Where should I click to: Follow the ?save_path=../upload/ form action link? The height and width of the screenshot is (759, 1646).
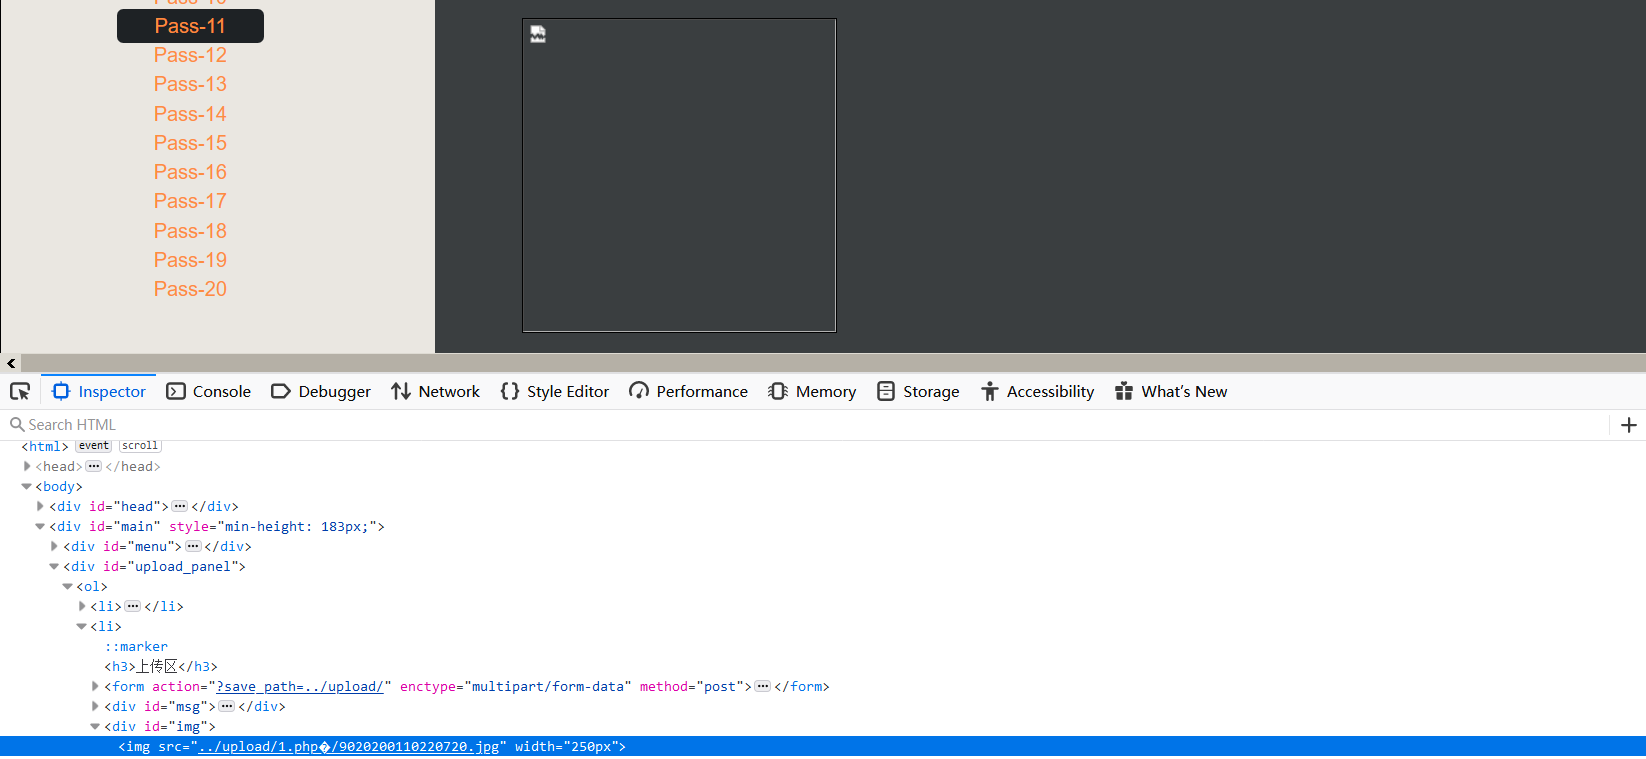point(300,686)
